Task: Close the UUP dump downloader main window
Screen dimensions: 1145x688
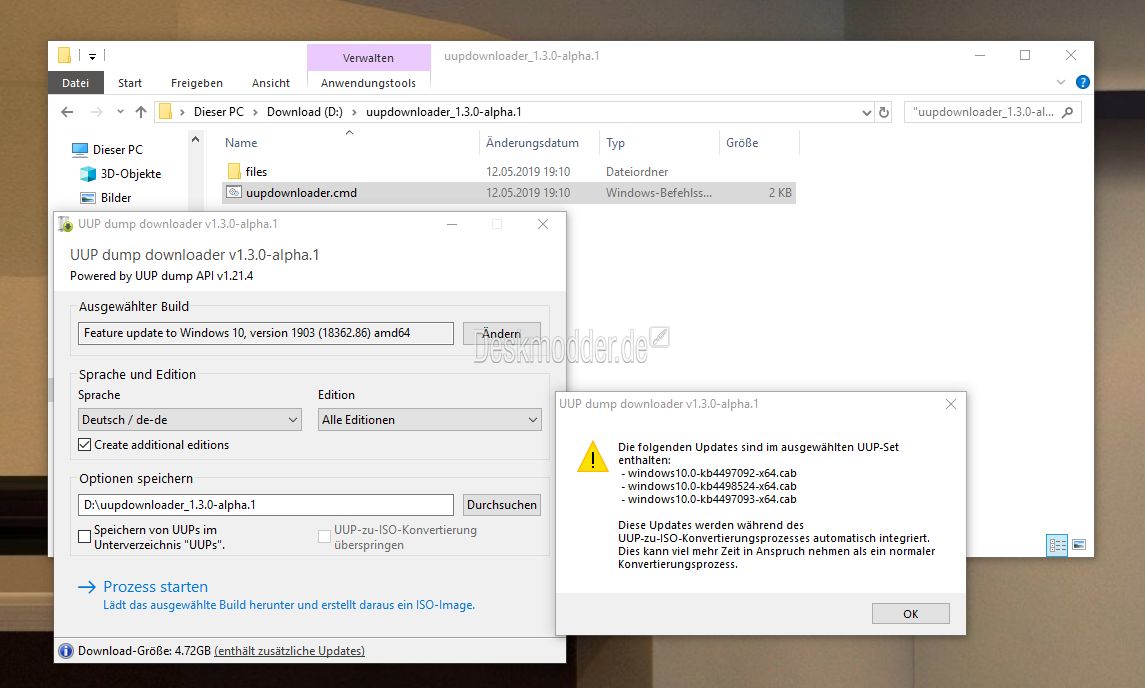Action: (x=543, y=224)
